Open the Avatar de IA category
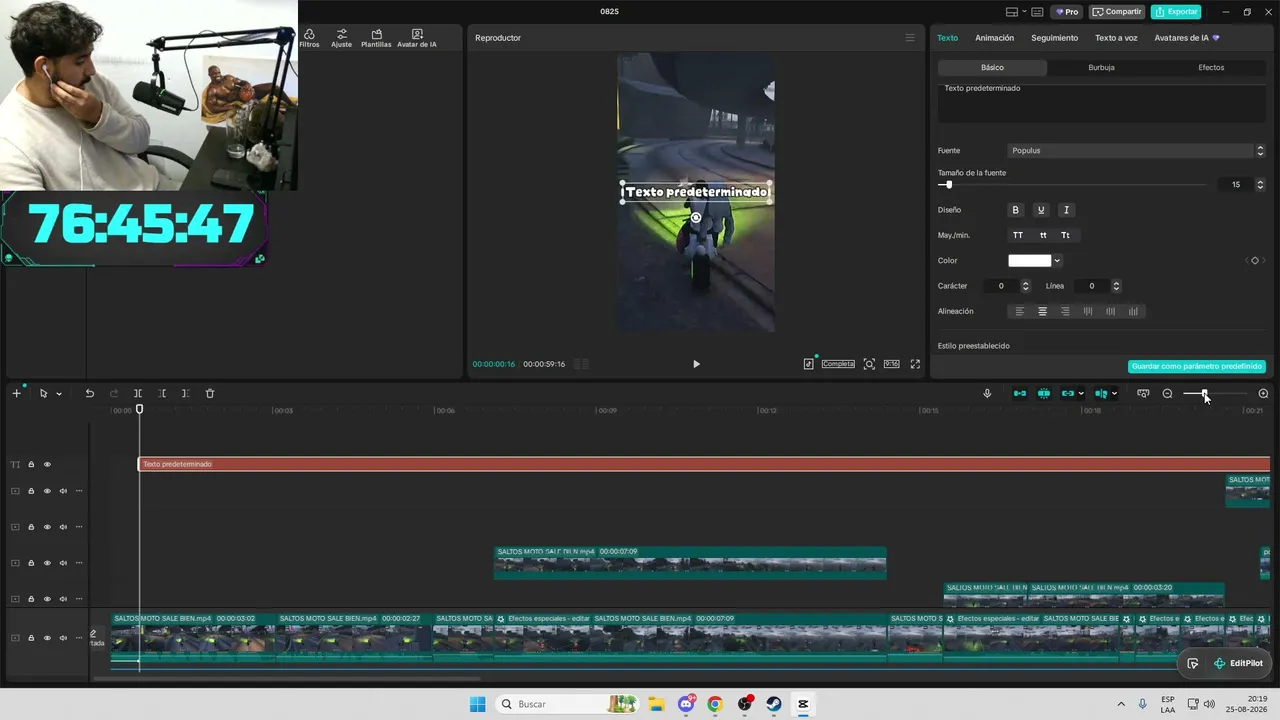 pos(417,38)
